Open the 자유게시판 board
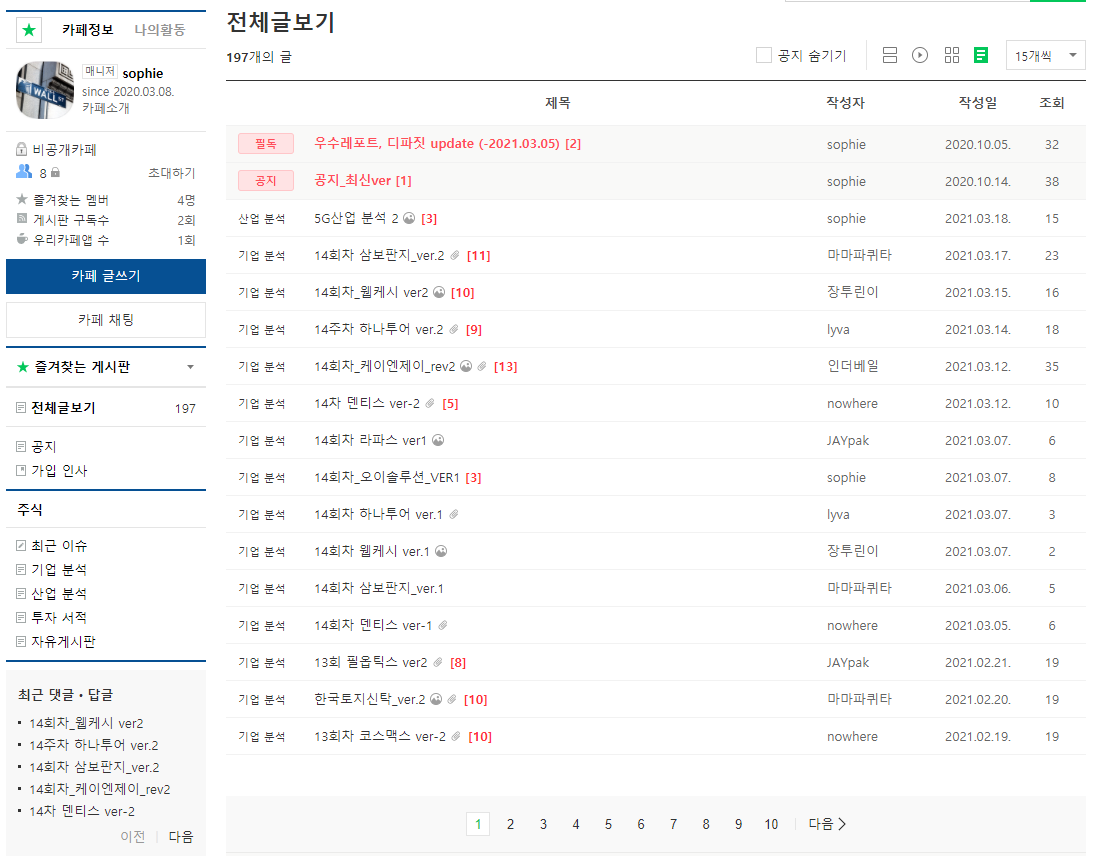 63,641
